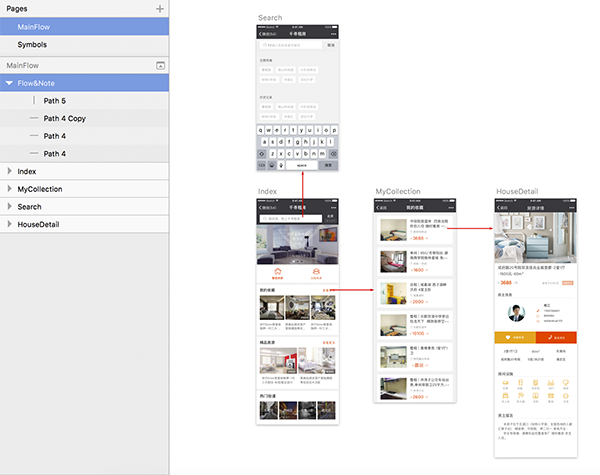Viewport: 600px width, 475px height.
Task: Click the plus icon to add page
Action: pyautogui.click(x=159, y=8)
